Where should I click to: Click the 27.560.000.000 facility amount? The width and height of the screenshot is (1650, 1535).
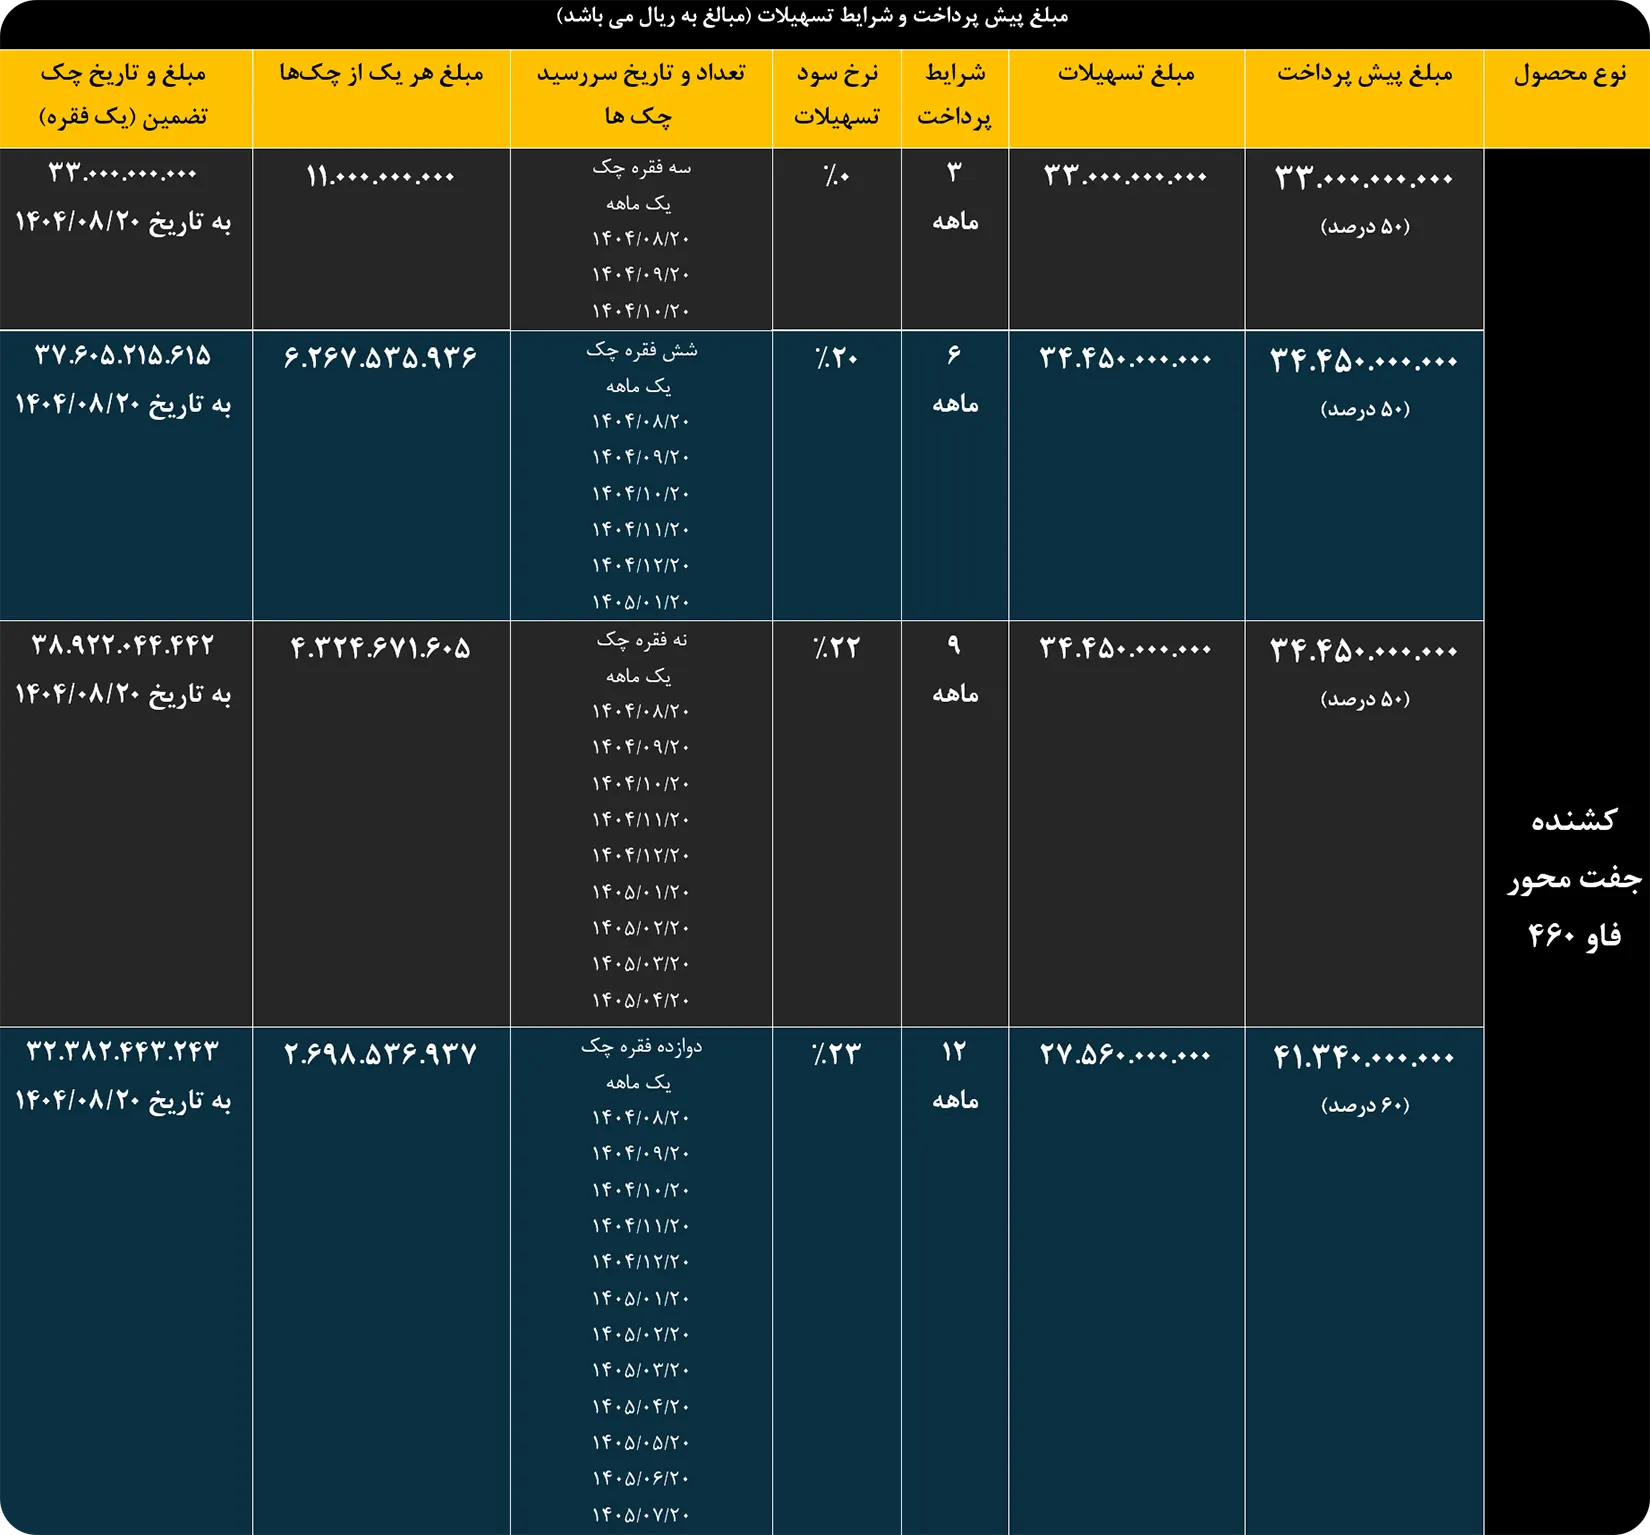click(x=1125, y=1055)
